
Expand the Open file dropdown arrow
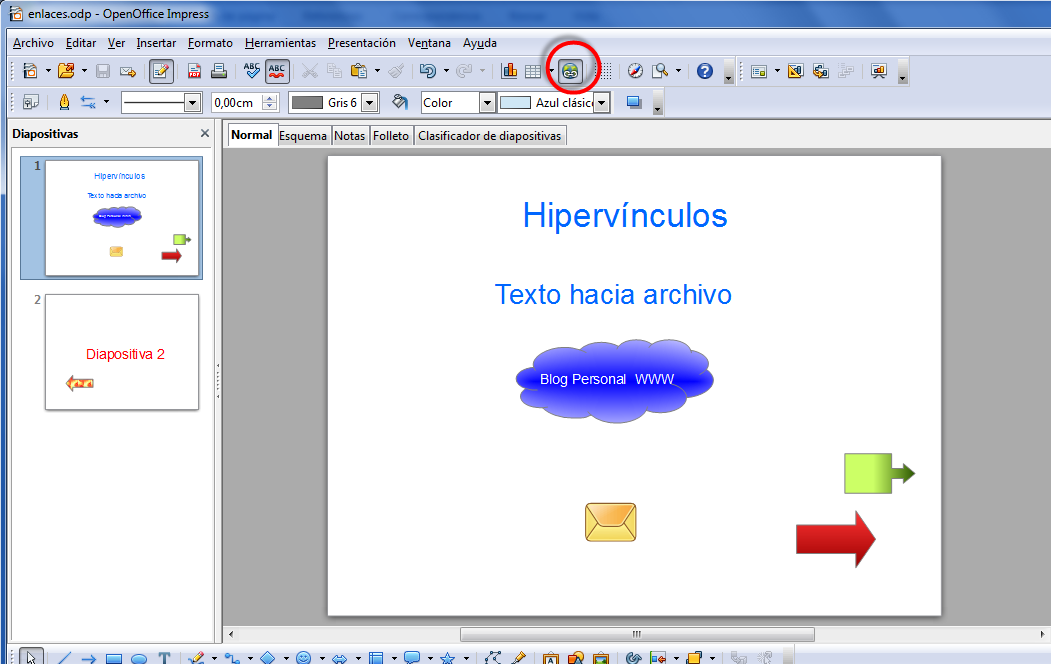(x=84, y=71)
